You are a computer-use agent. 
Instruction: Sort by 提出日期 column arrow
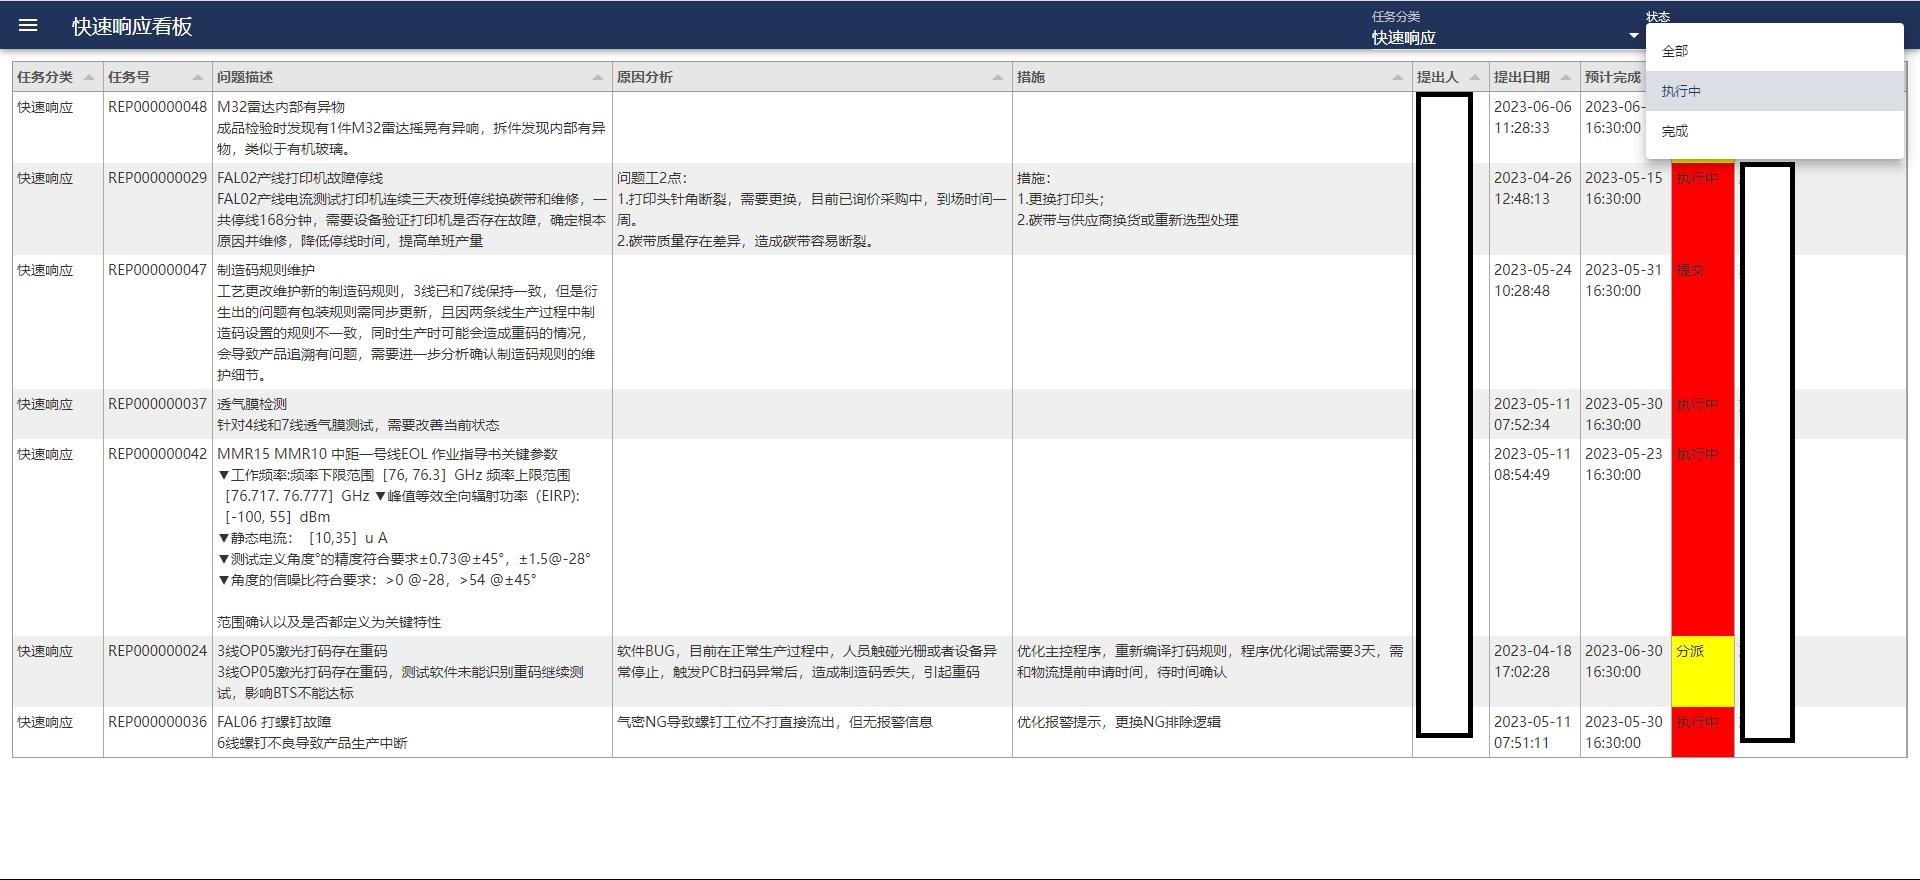[x=1565, y=78]
